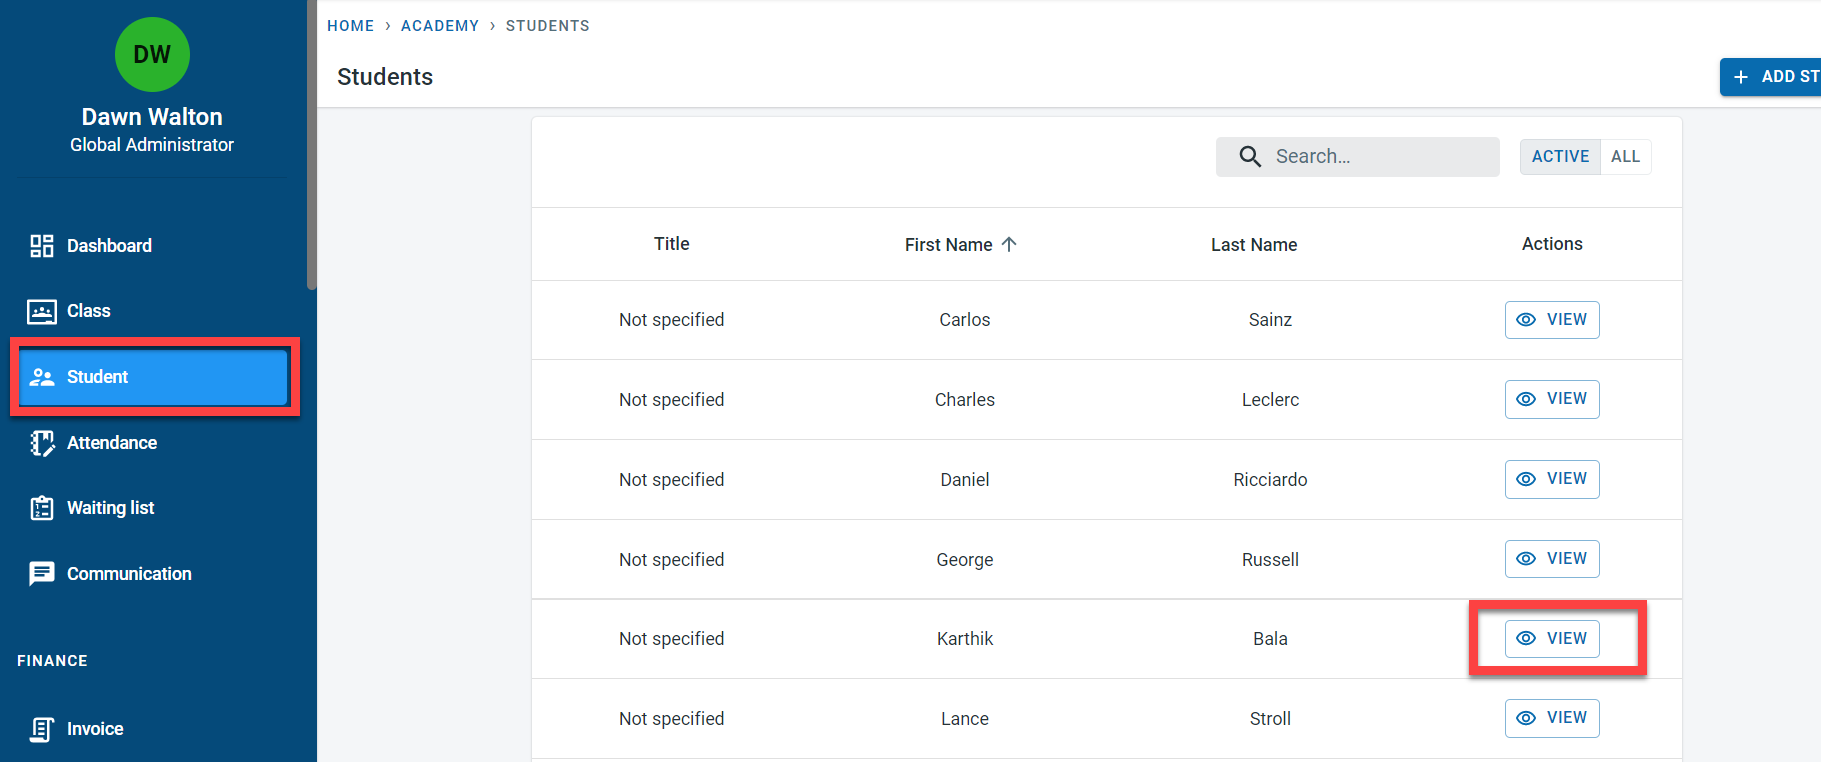Click the Waiting list clipboard icon
The width and height of the screenshot is (1821, 762).
(x=41, y=508)
